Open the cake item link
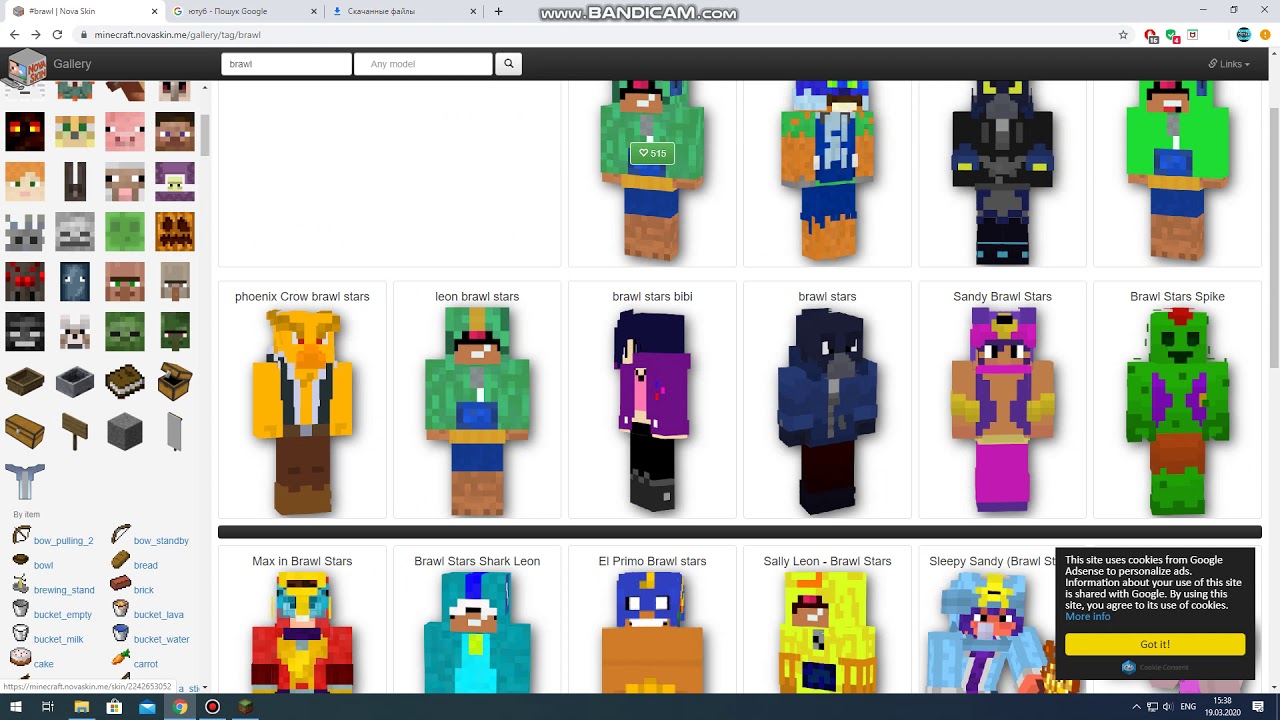The image size is (1280, 720). (x=44, y=664)
